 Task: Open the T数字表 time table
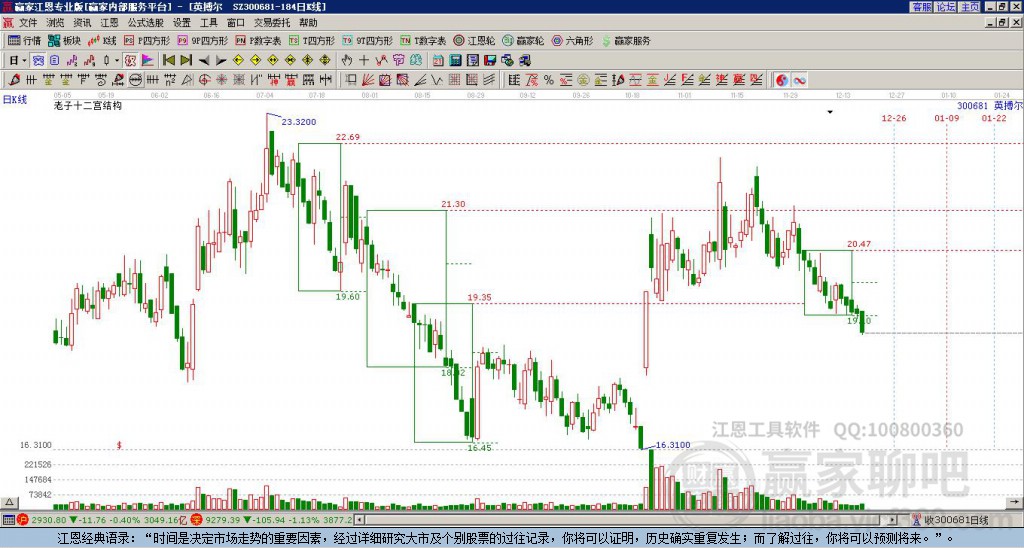(x=423, y=40)
